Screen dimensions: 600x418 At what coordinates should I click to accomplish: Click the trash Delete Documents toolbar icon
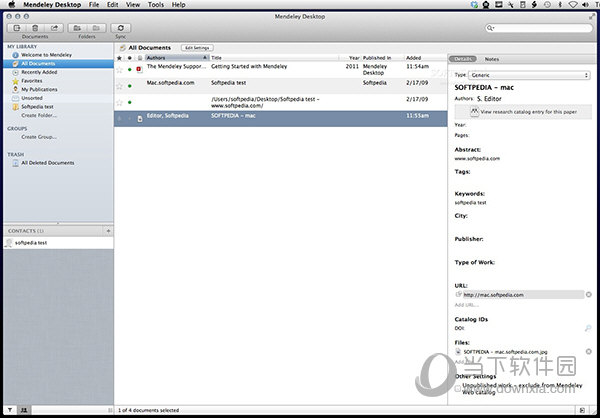[35, 28]
